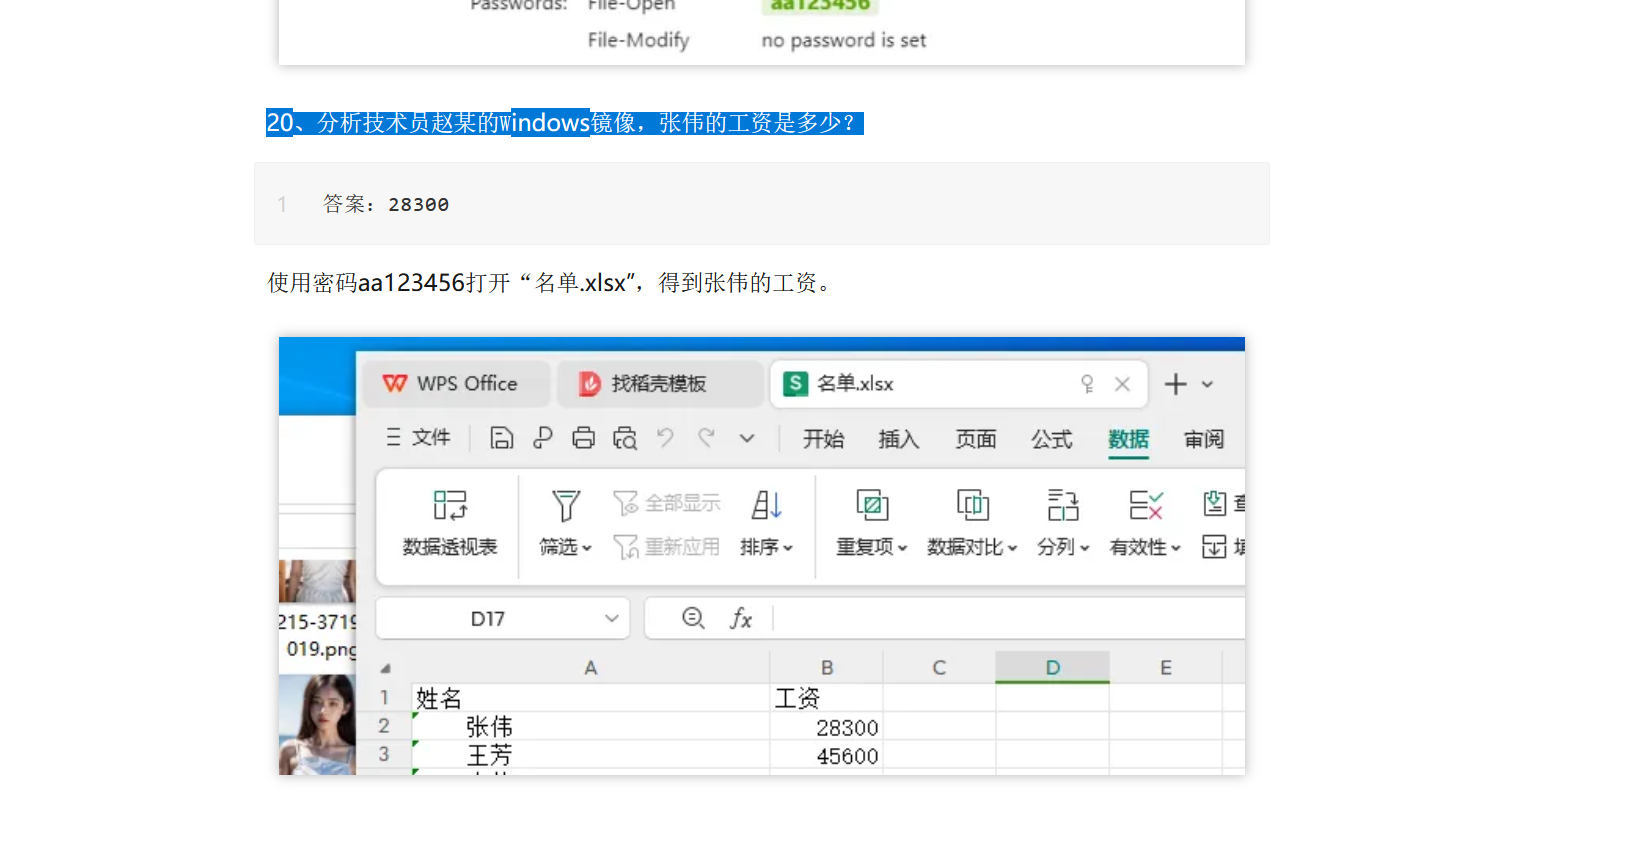Click the zoom magnifier icon in formula bar

692,618
